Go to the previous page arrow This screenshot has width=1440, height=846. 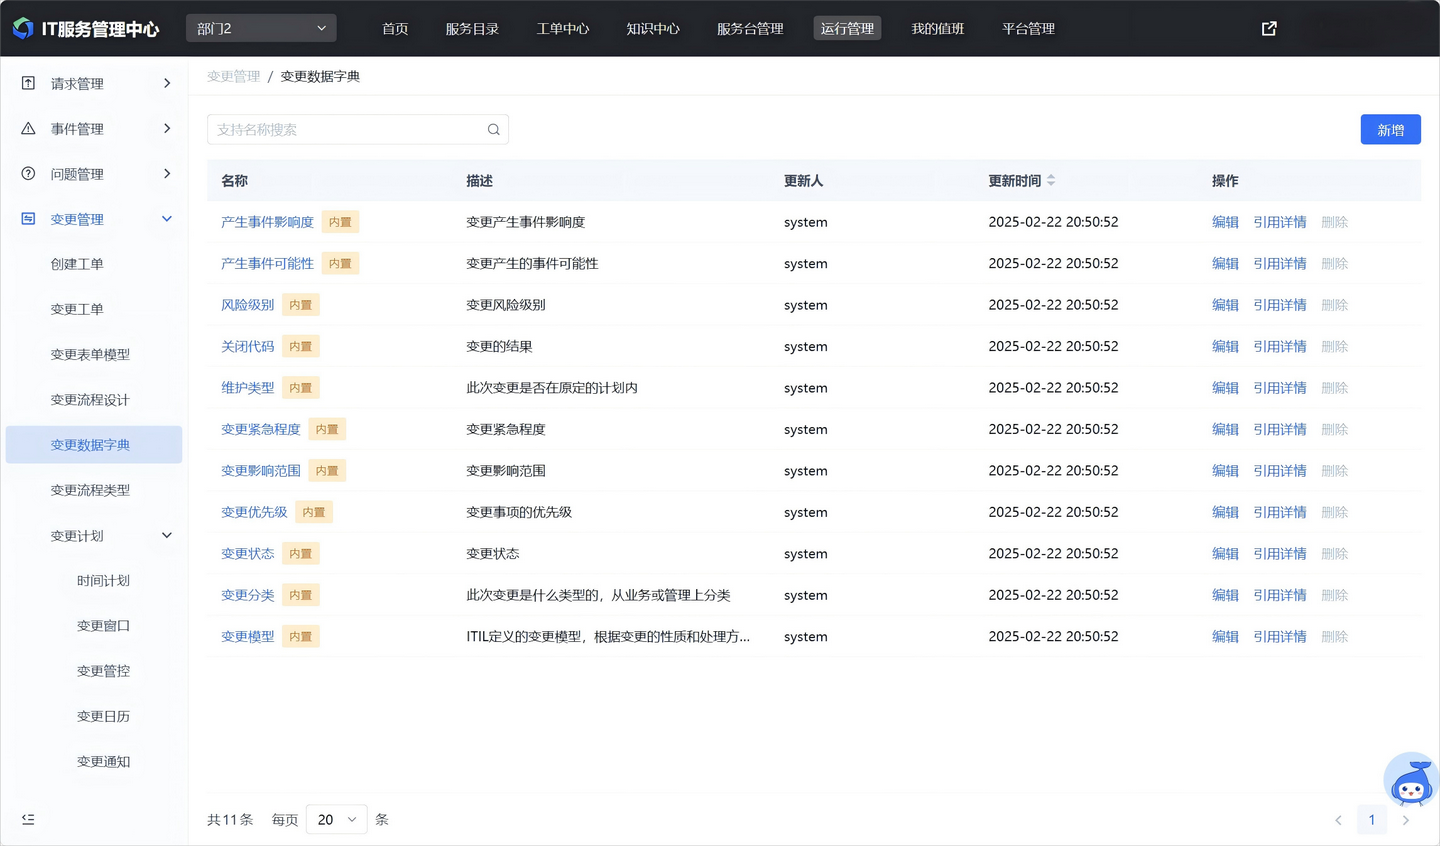tap(1338, 820)
